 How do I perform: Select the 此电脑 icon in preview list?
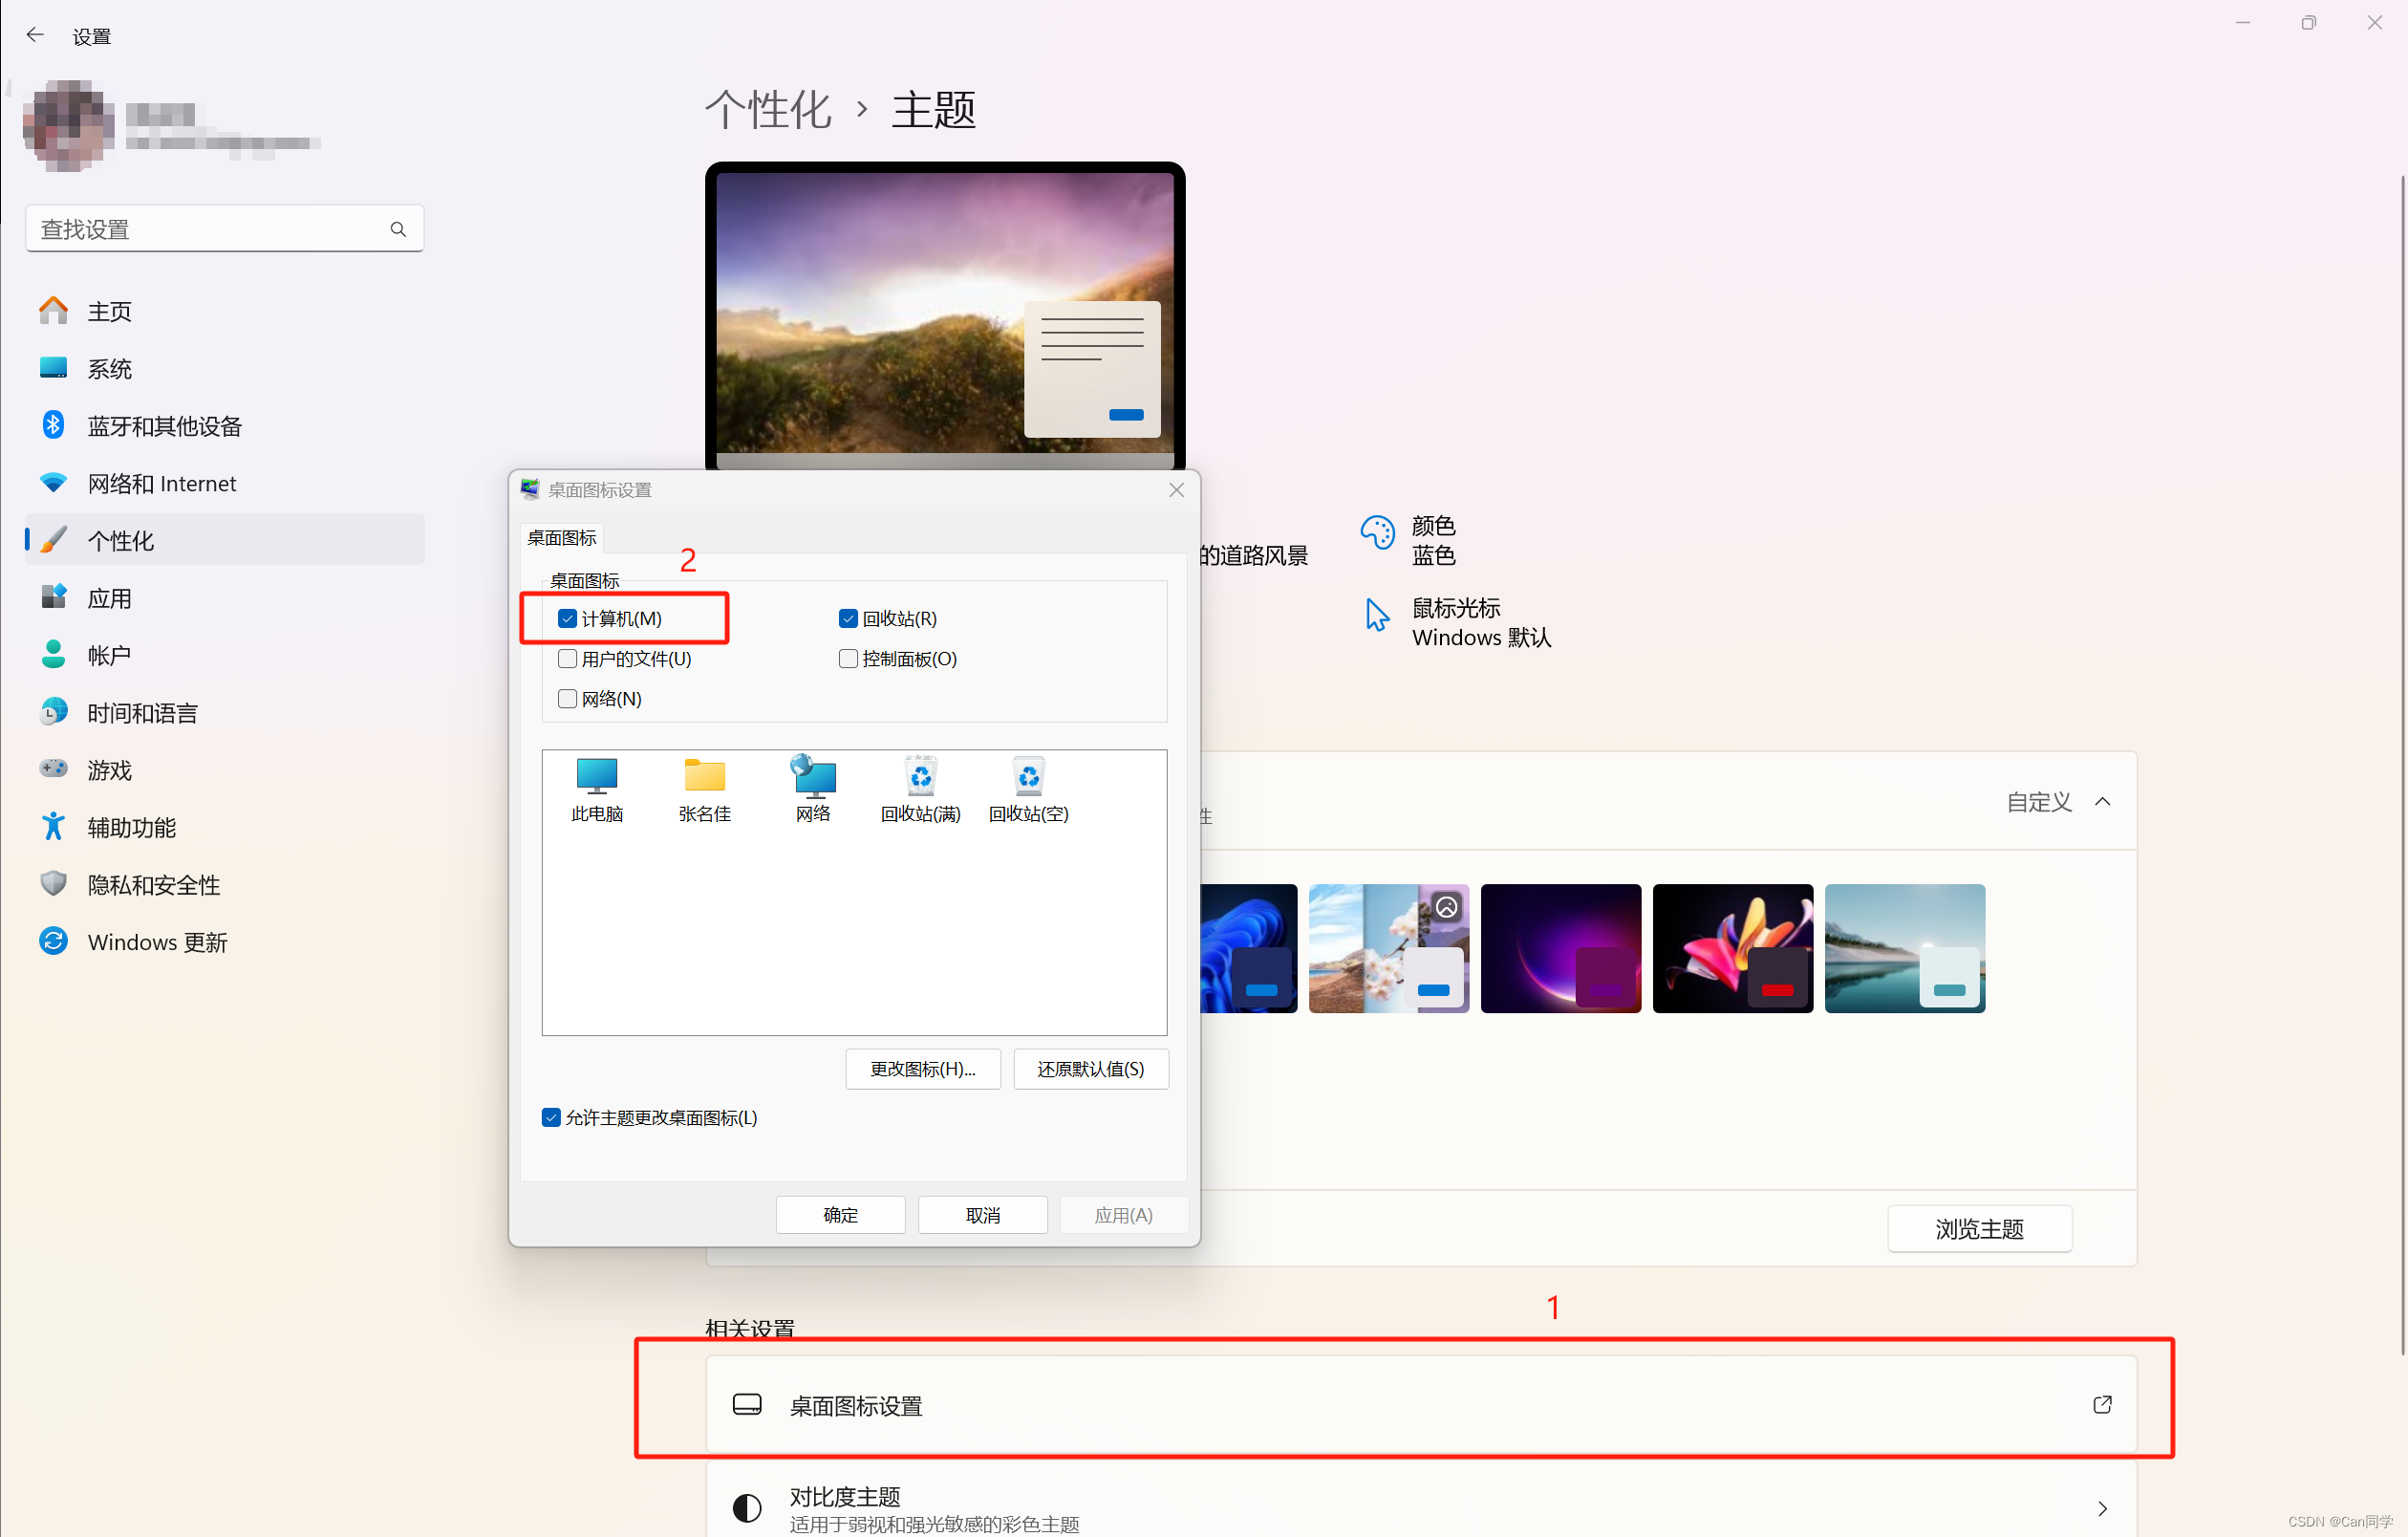pos(597,777)
